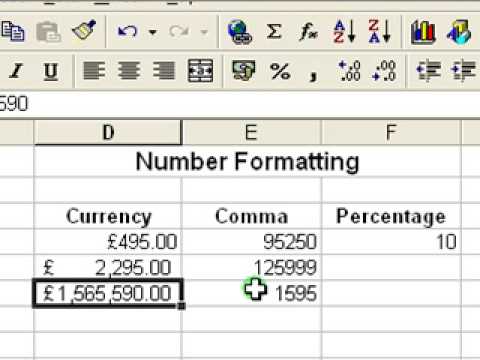Image resolution: width=480 pixels, height=360 pixels.
Task: Select column E header
Action: [252, 133]
